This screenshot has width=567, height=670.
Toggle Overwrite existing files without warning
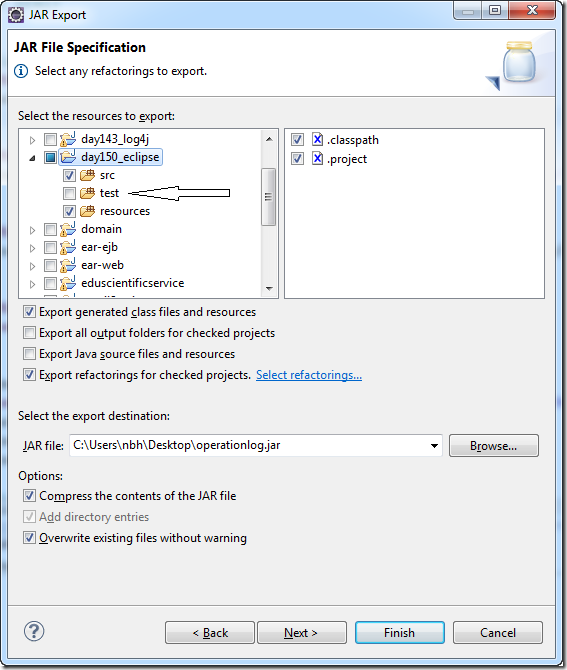click(29, 538)
